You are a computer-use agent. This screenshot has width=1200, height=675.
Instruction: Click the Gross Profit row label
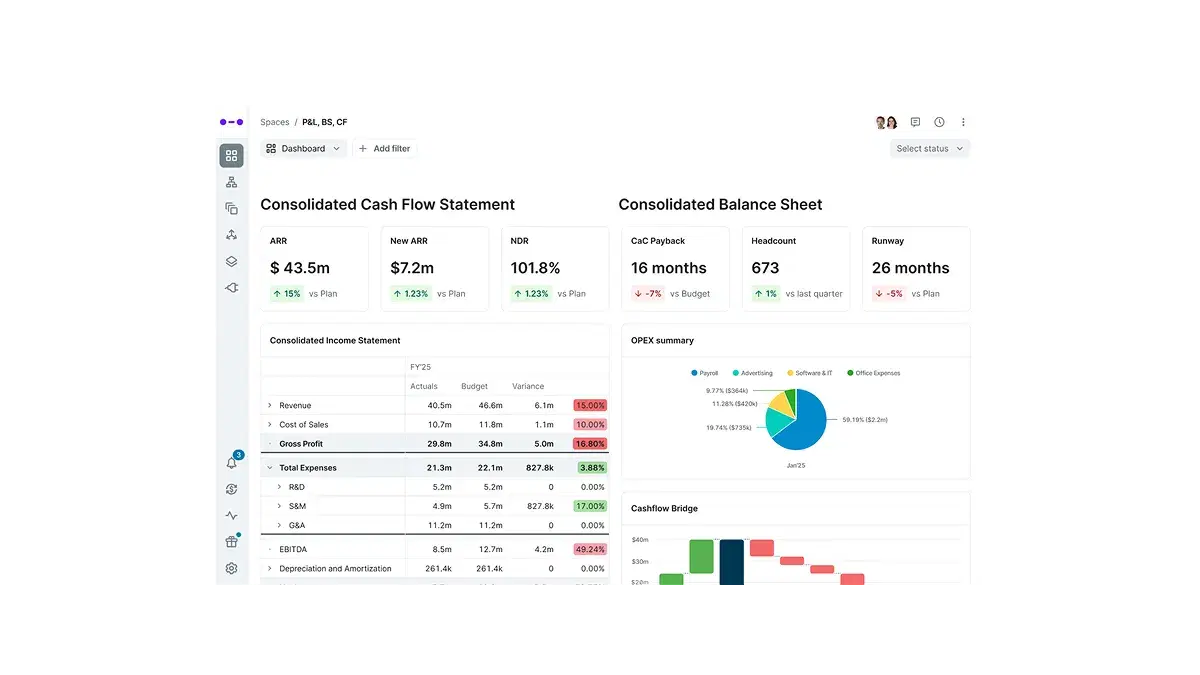pyautogui.click(x=301, y=444)
